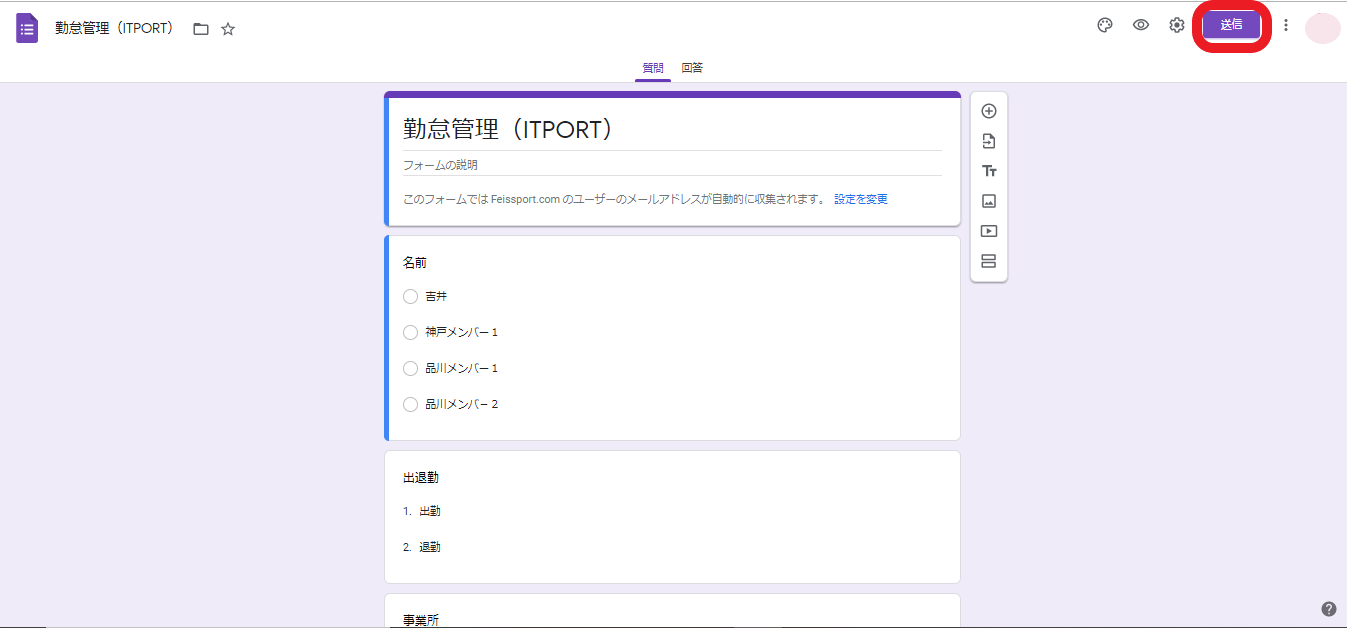The width and height of the screenshot is (1347, 628).
Task: Open the Google Forms home icon
Action: [x=27, y=28]
